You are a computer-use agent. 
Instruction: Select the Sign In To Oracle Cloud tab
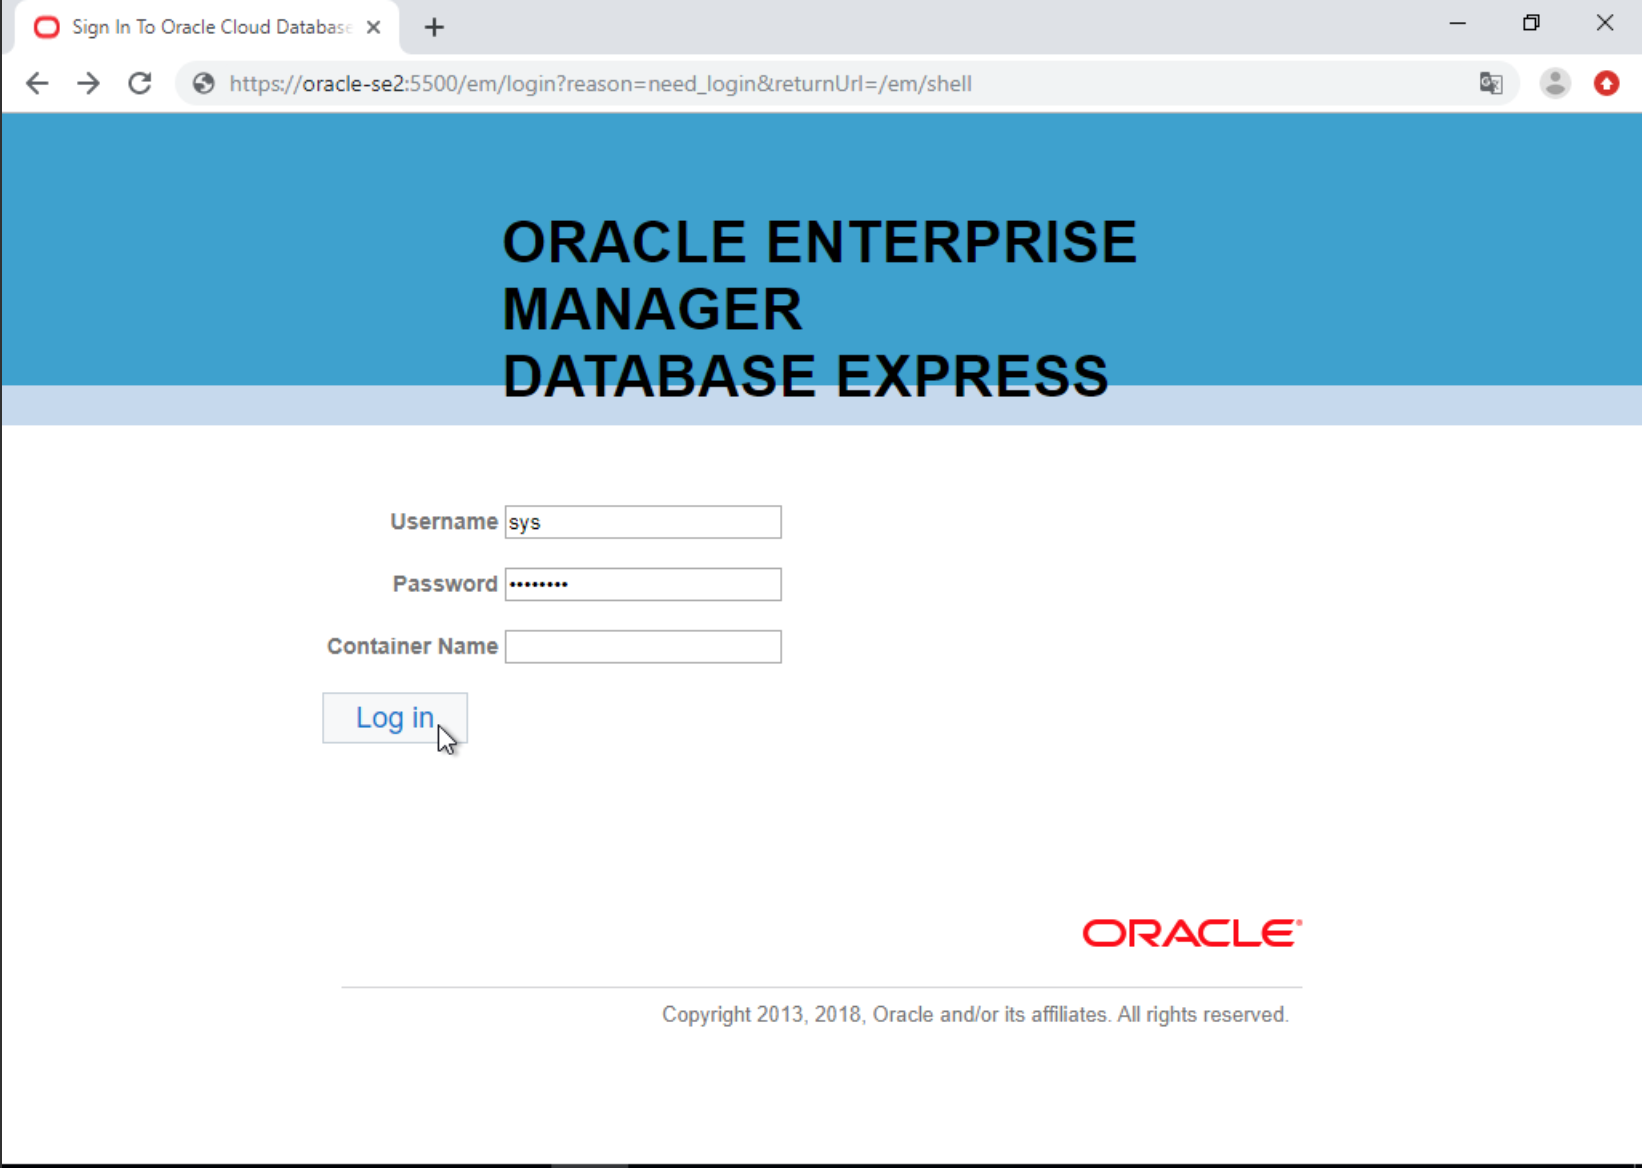point(207,27)
